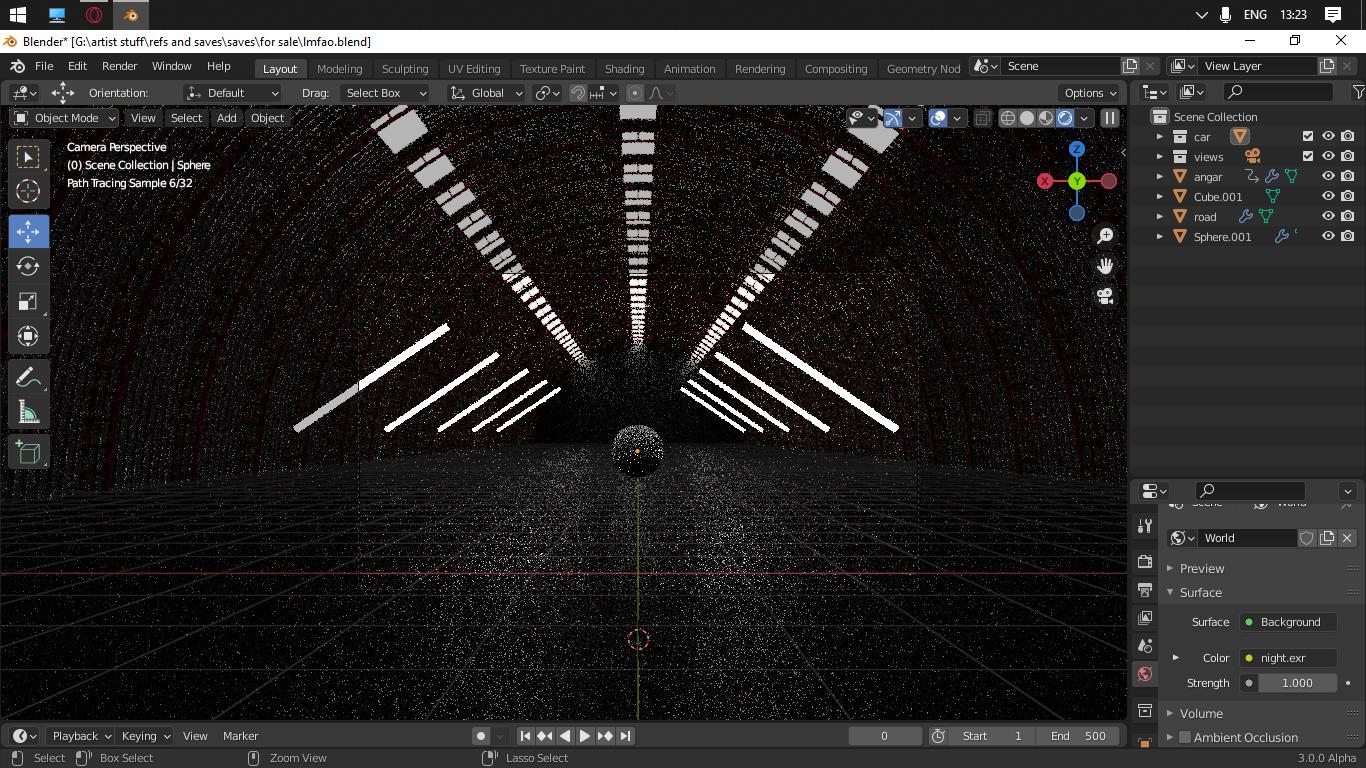Viewport: 1366px width, 768px height.
Task: Toggle the X-ray view button
Action: [982, 118]
